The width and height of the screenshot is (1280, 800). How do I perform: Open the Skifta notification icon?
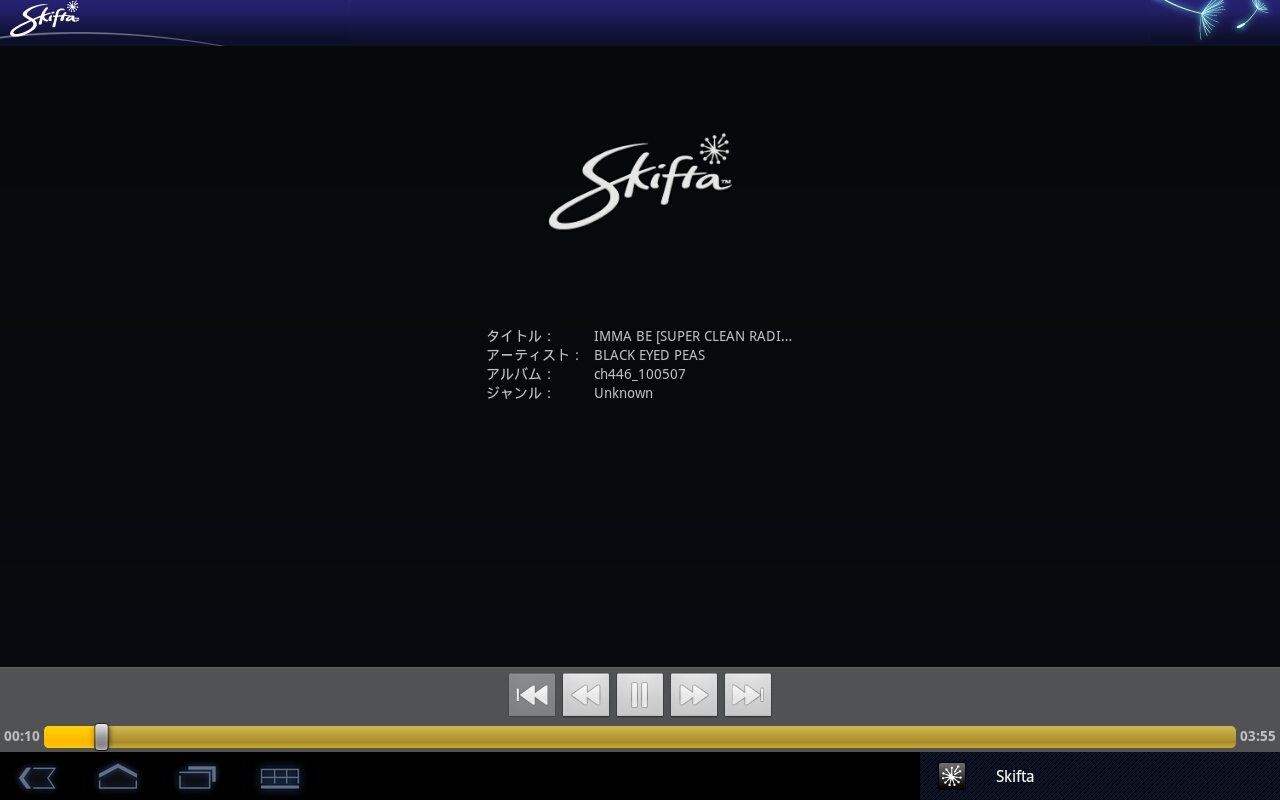click(952, 776)
